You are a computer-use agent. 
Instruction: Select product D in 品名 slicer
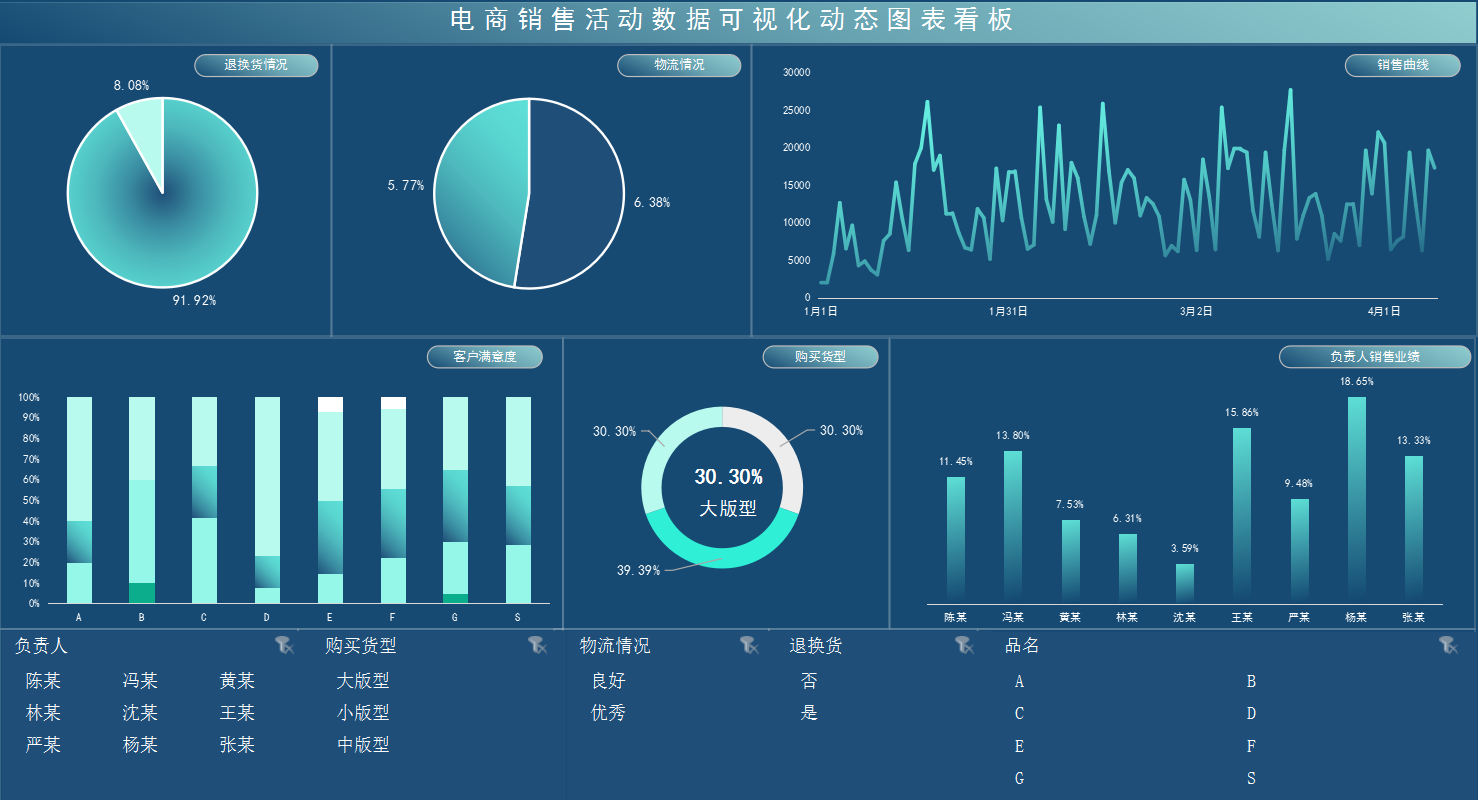pyautogui.click(x=1251, y=714)
